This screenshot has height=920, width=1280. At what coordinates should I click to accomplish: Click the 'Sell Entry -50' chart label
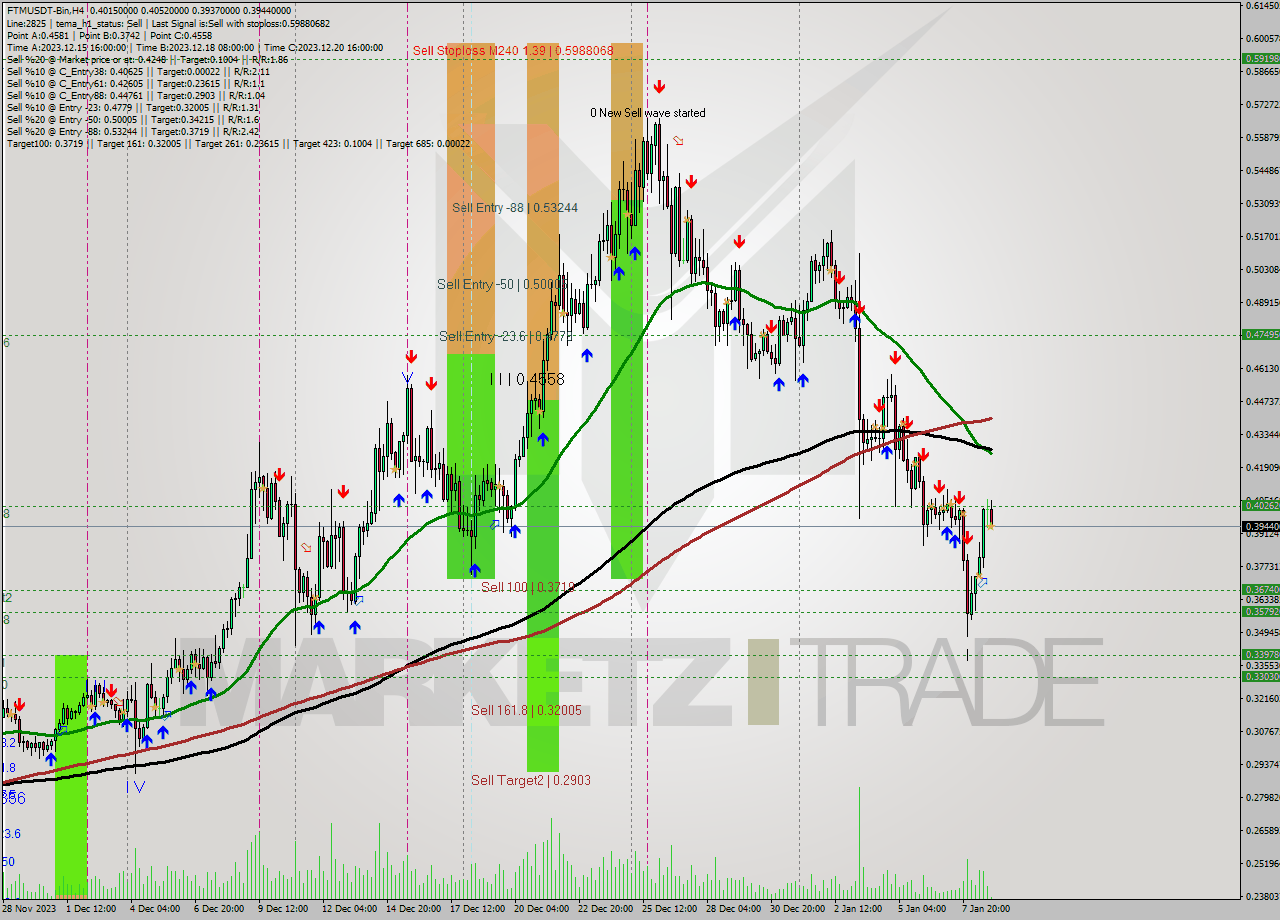(x=504, y=284)
